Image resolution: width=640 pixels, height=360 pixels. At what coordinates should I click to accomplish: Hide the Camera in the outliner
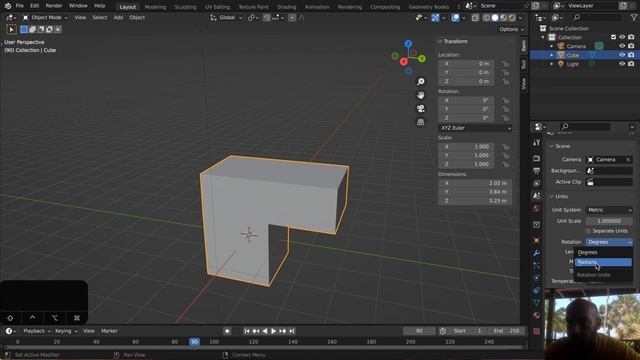point(622,46)
